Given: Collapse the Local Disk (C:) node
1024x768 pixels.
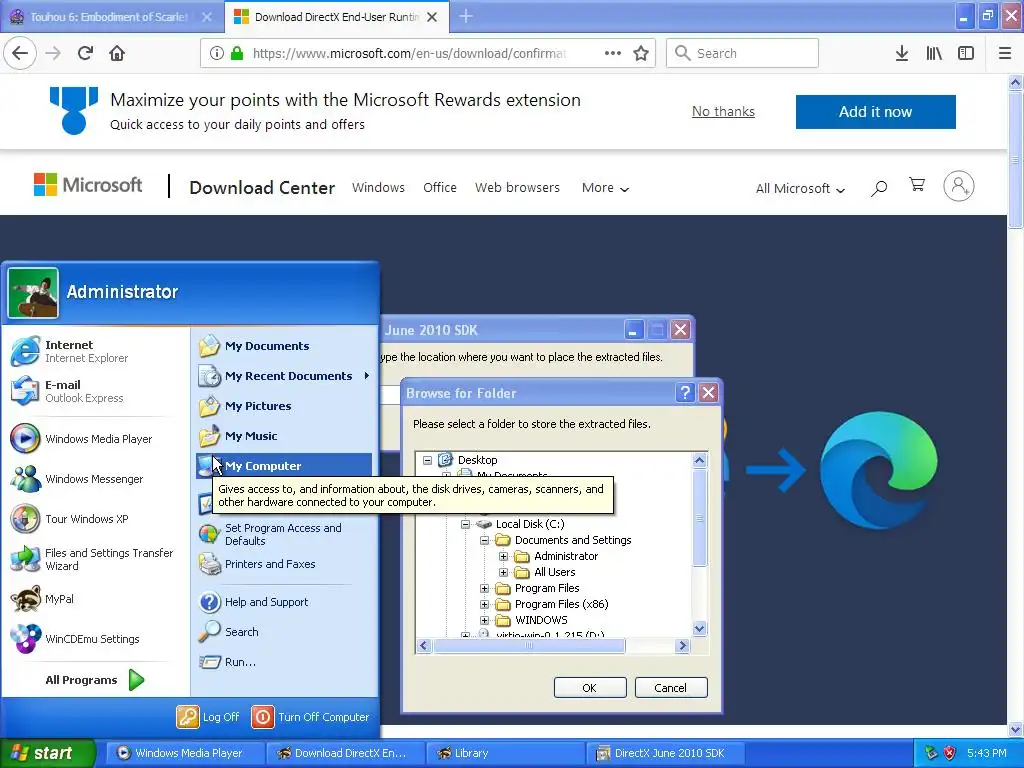Looking at the screenshot, I should coord(465,524).
